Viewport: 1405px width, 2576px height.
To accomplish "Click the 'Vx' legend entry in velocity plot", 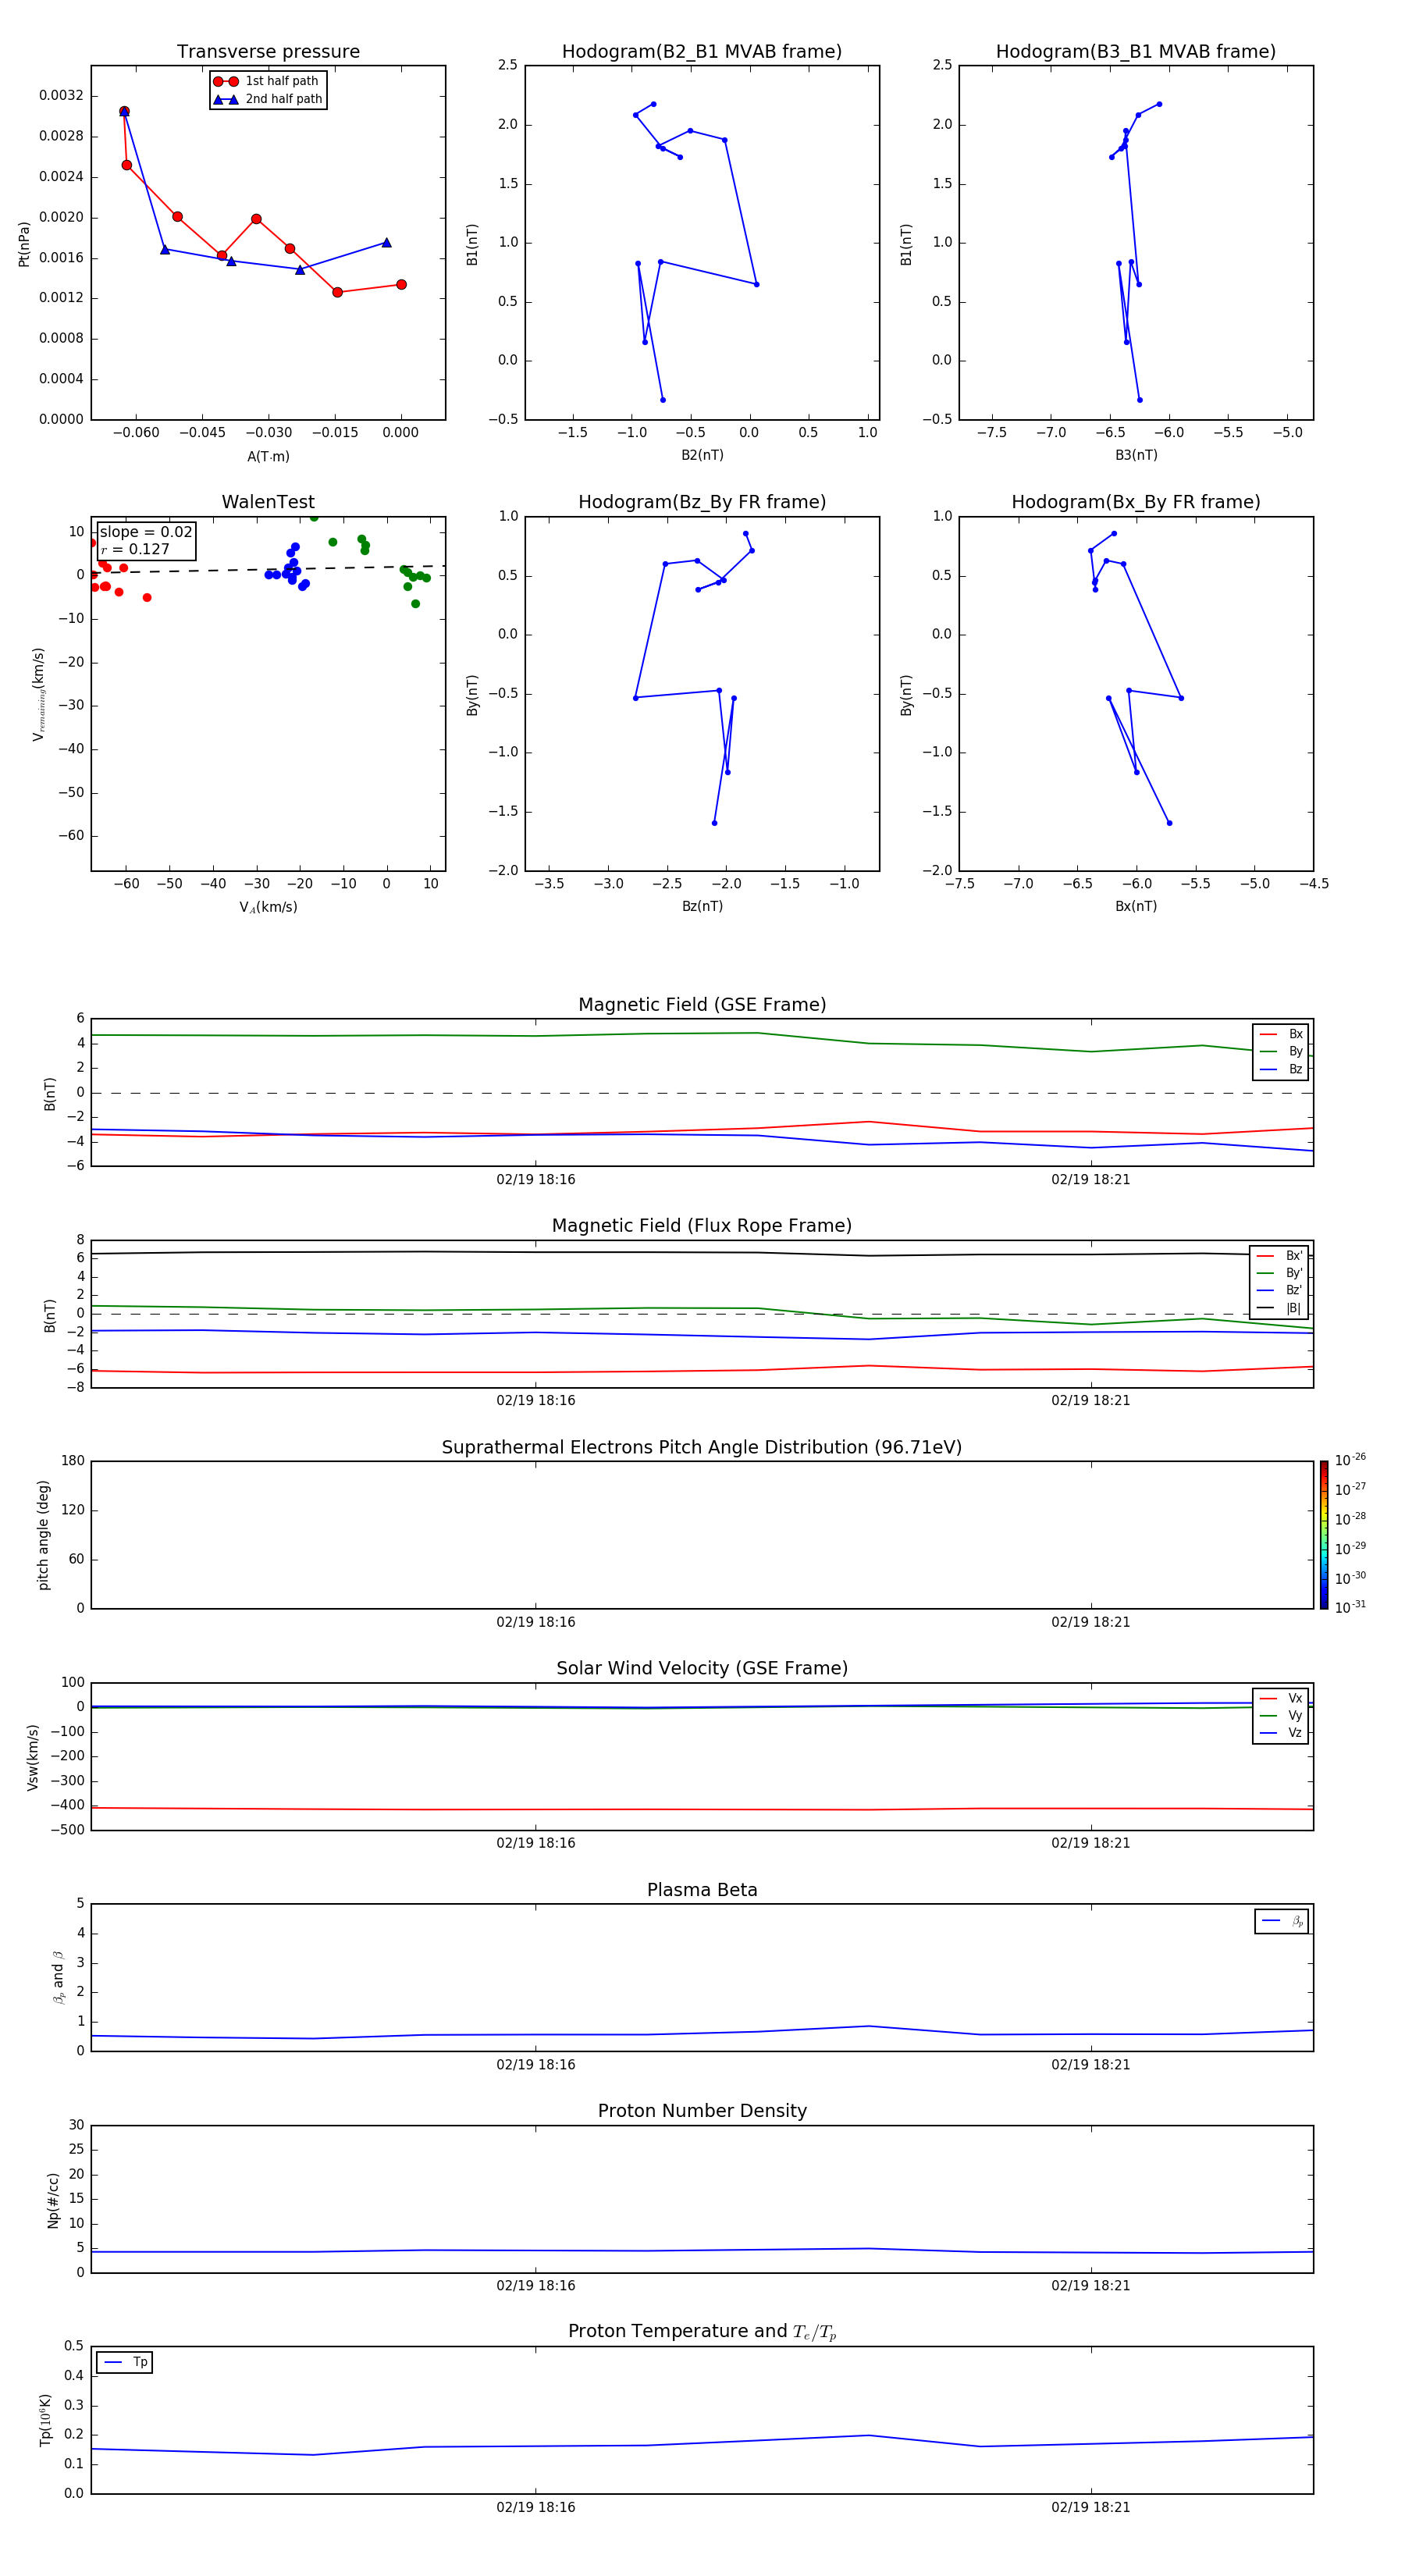I will point(1281,1698).
